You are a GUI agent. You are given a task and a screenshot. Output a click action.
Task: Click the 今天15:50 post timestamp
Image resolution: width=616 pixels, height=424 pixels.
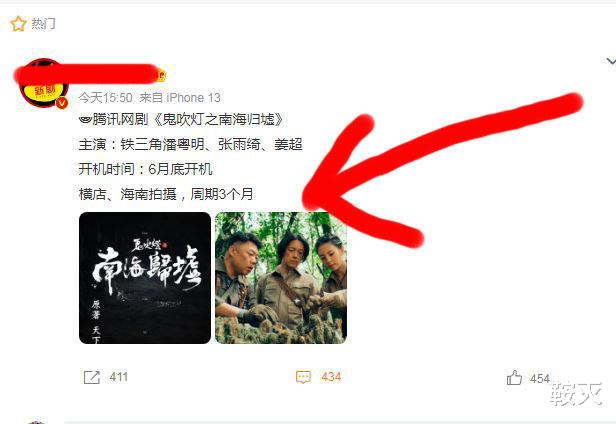coord(105,97)
